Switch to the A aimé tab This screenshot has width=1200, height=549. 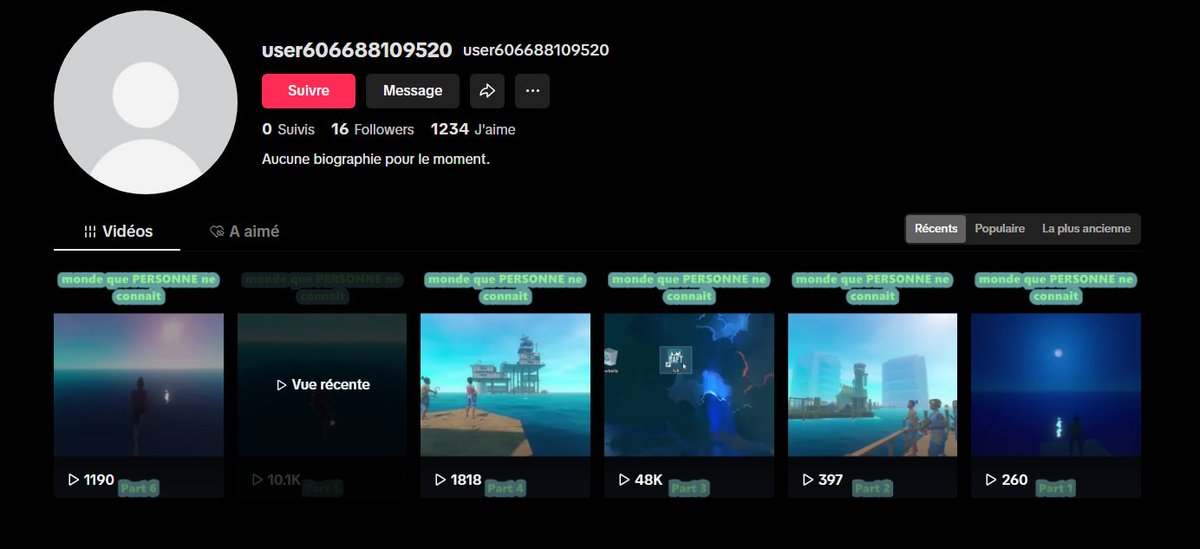(x=244, y=231)
